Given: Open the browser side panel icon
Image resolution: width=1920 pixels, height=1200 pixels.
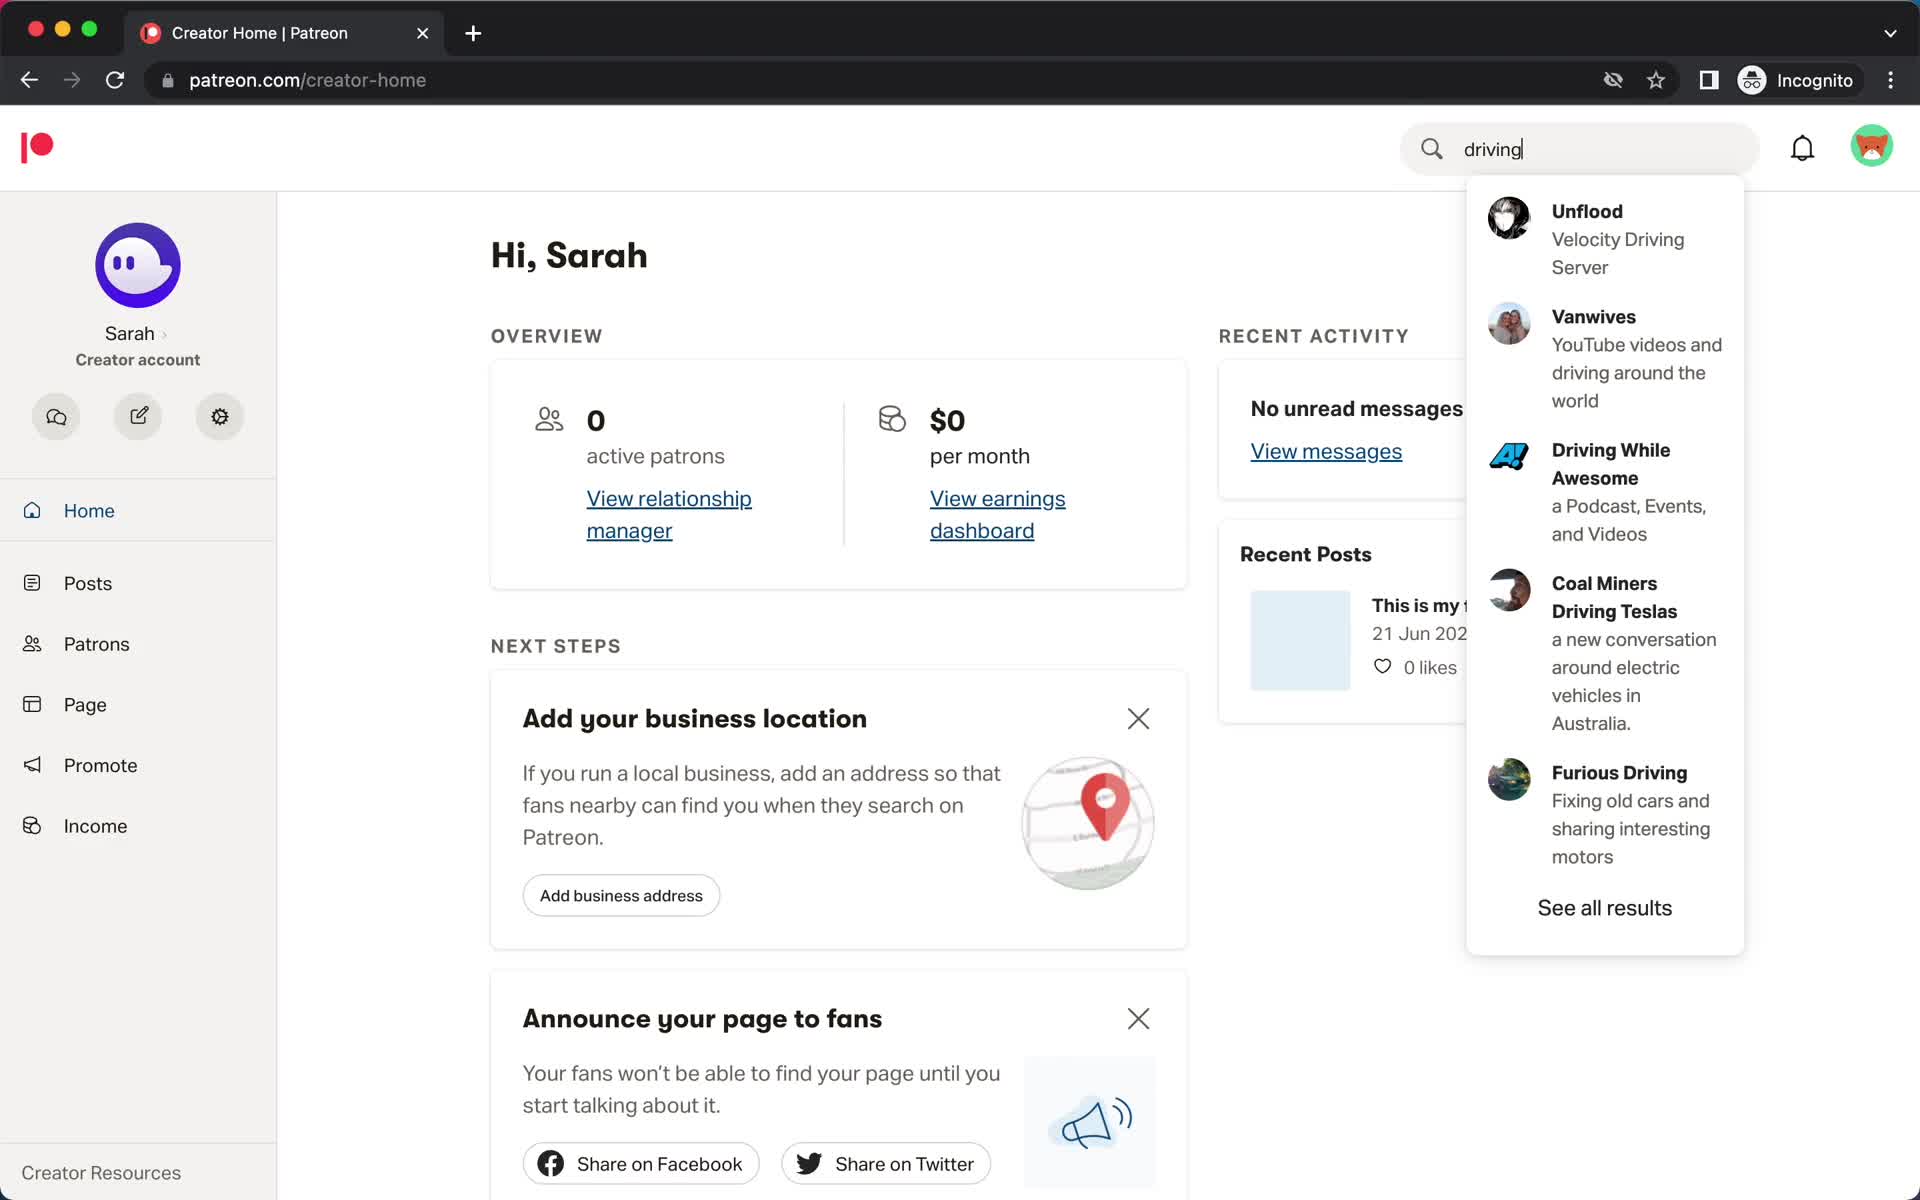Looking at the screenshot, I should point(1709,80).
